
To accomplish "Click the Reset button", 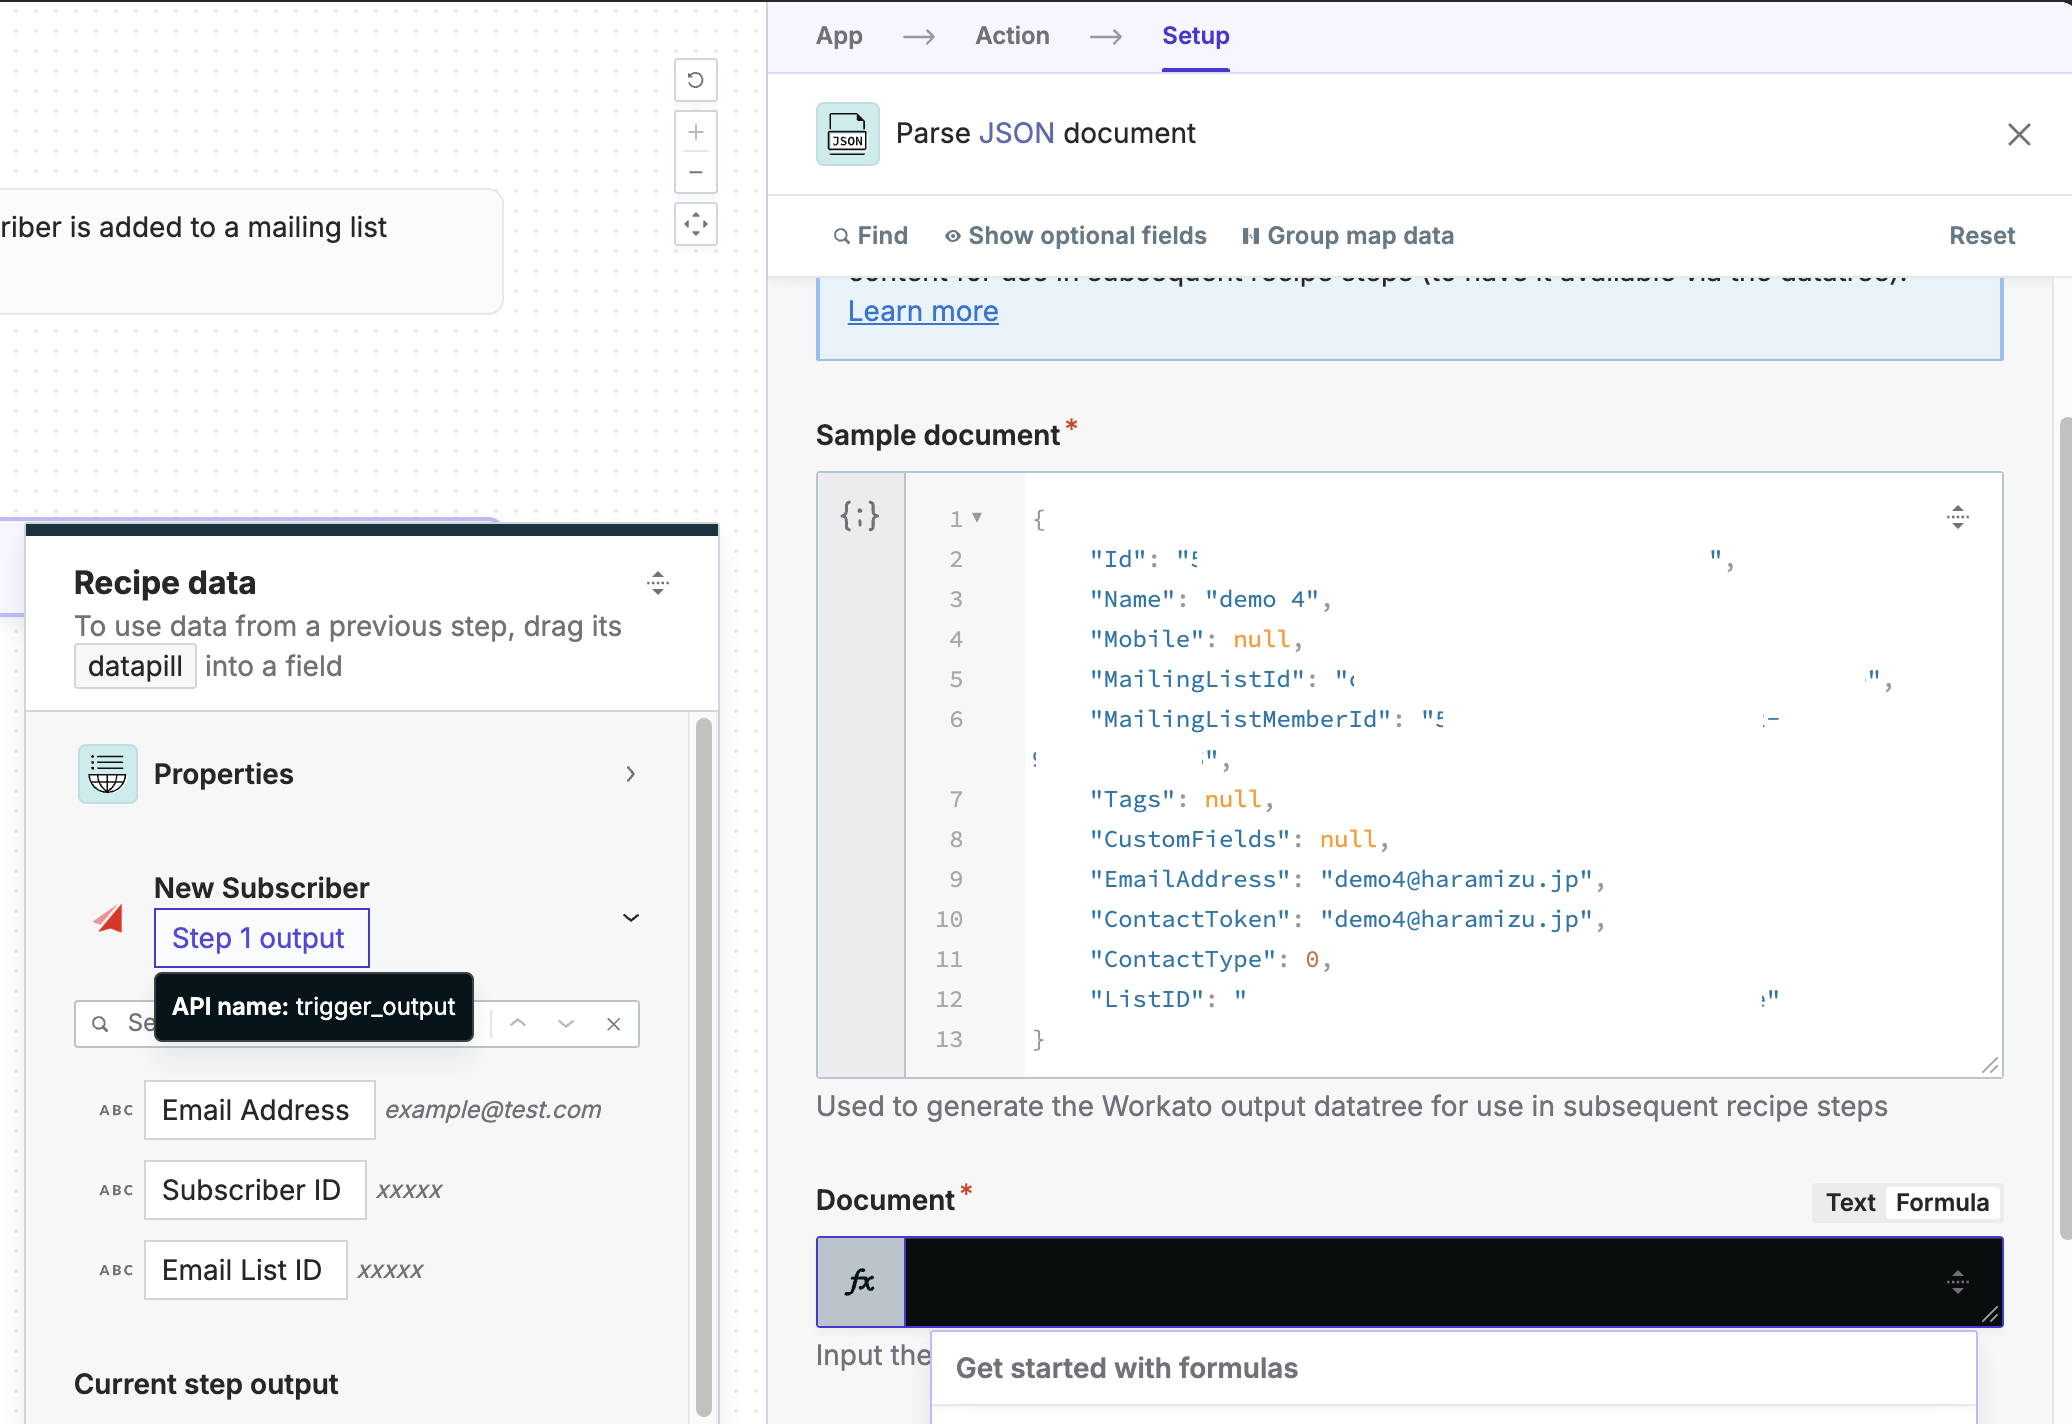I will click(1981, 235).
